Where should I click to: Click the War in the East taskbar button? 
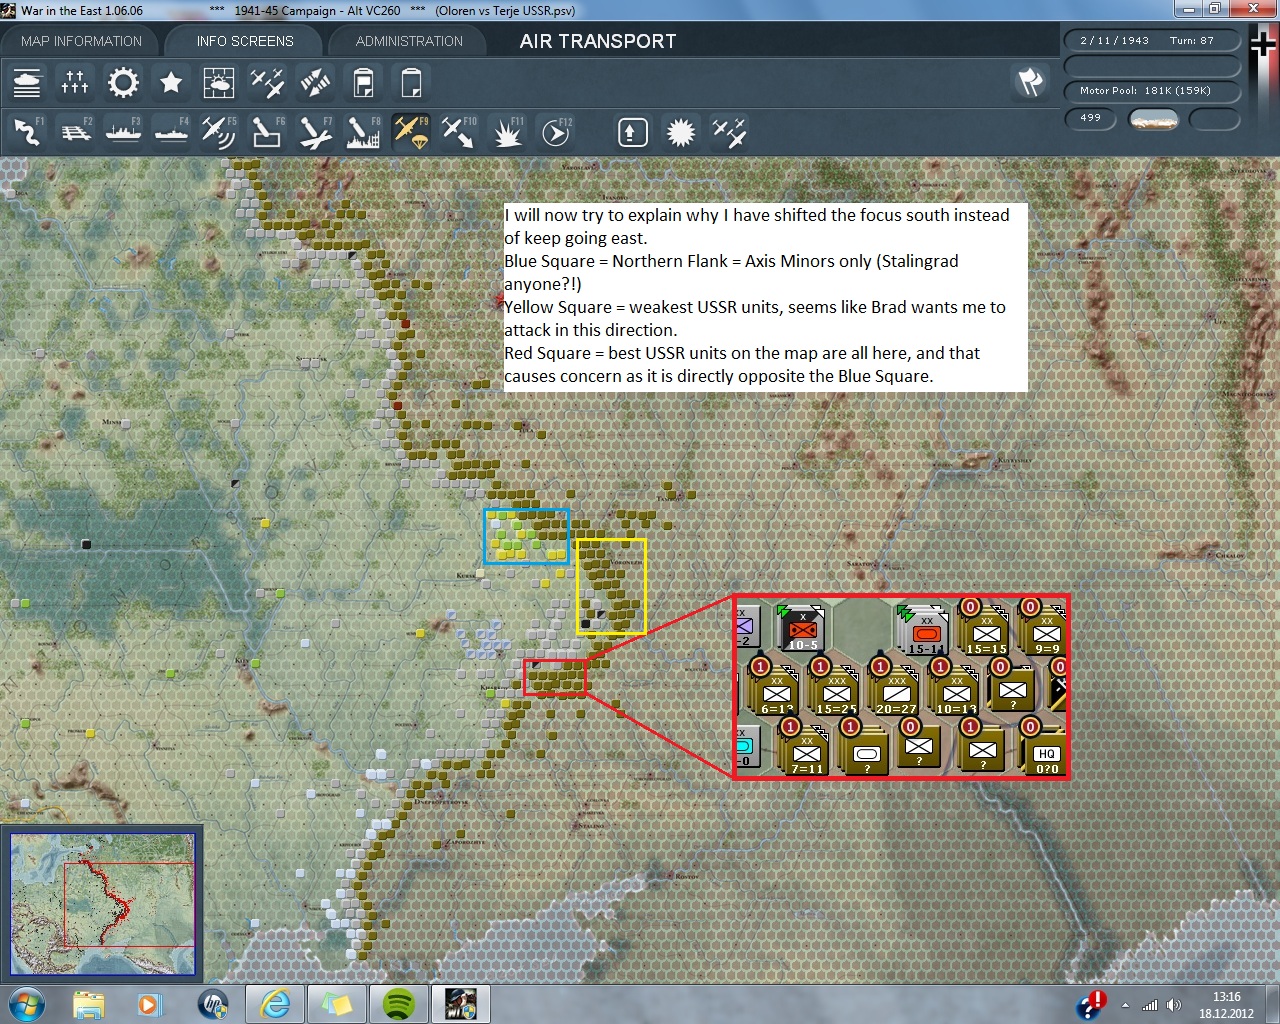point(461,1004)
